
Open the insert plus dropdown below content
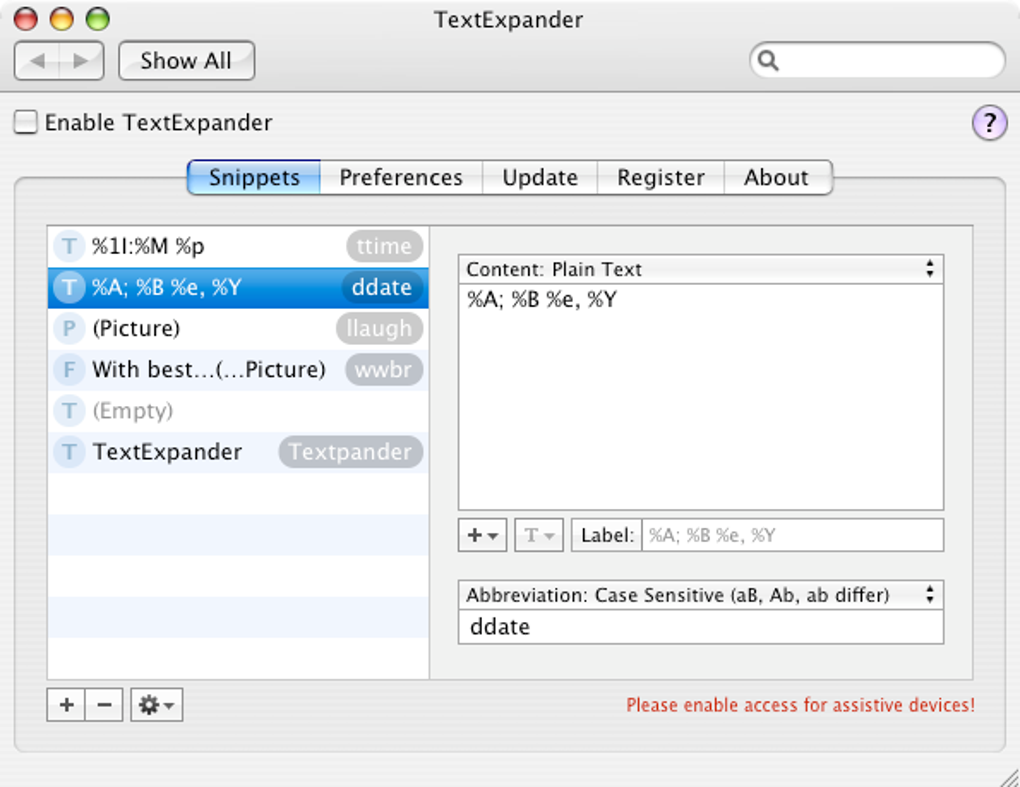483,535
